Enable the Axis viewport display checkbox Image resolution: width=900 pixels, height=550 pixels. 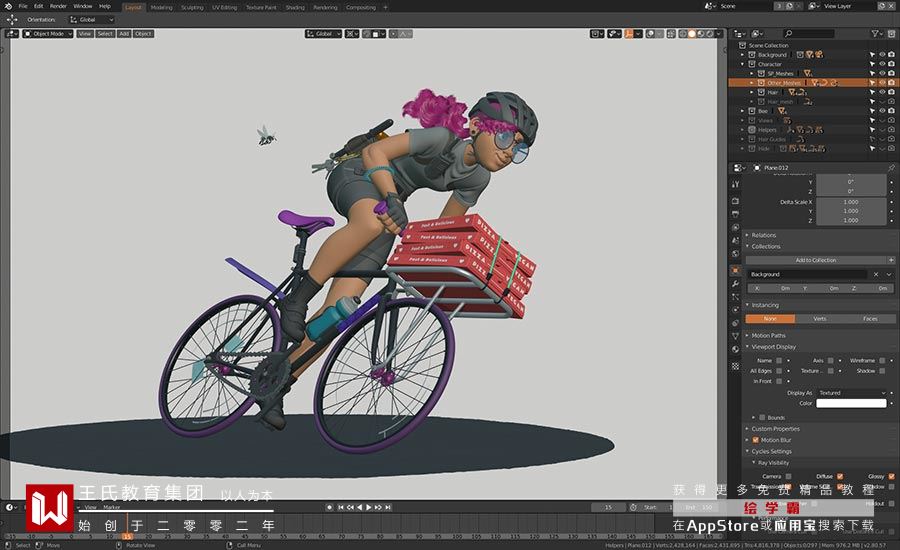point(831,361)
